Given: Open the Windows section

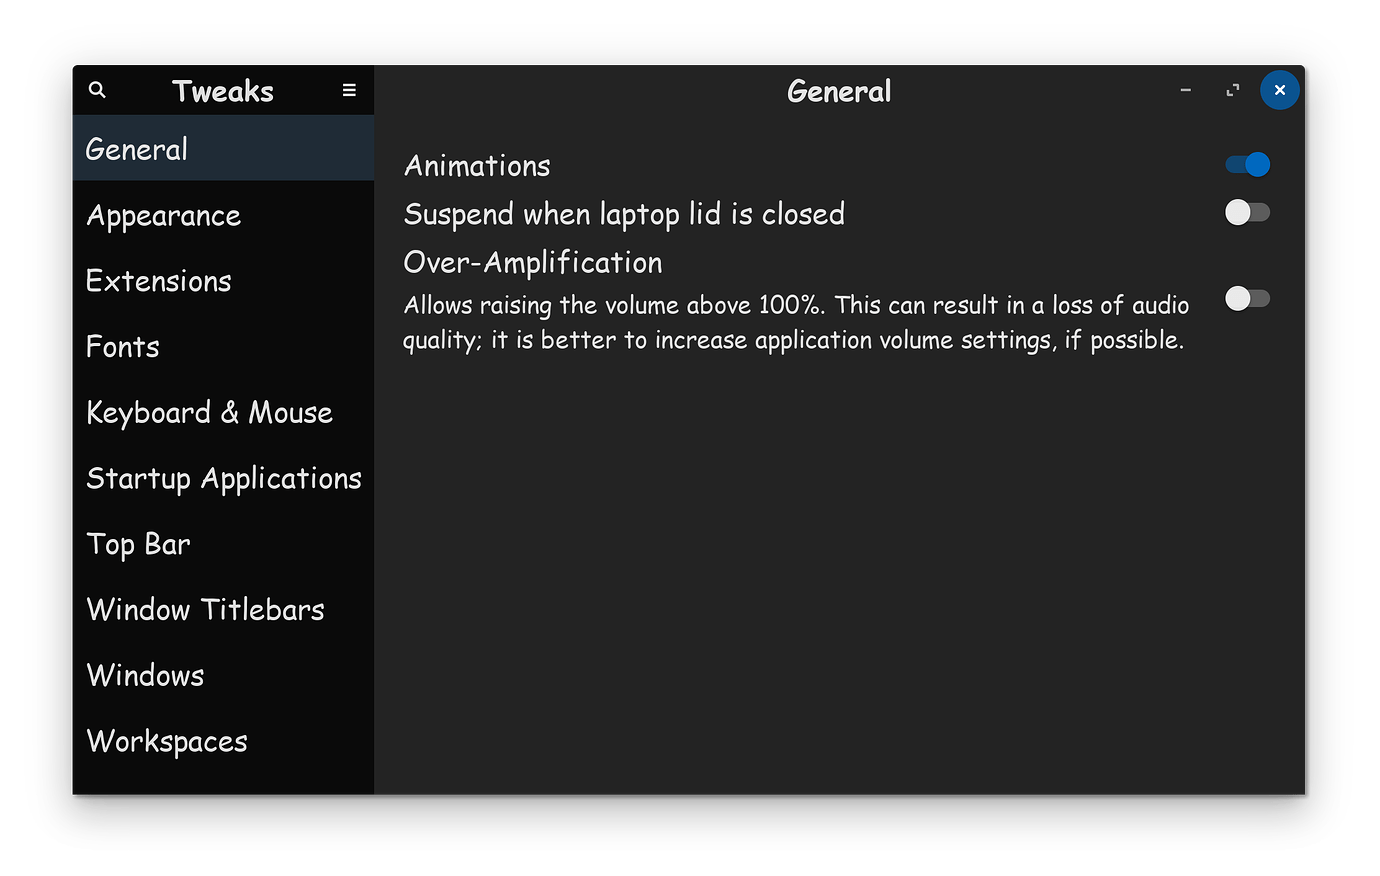Looking at the screenshot, I should point(145,675).
